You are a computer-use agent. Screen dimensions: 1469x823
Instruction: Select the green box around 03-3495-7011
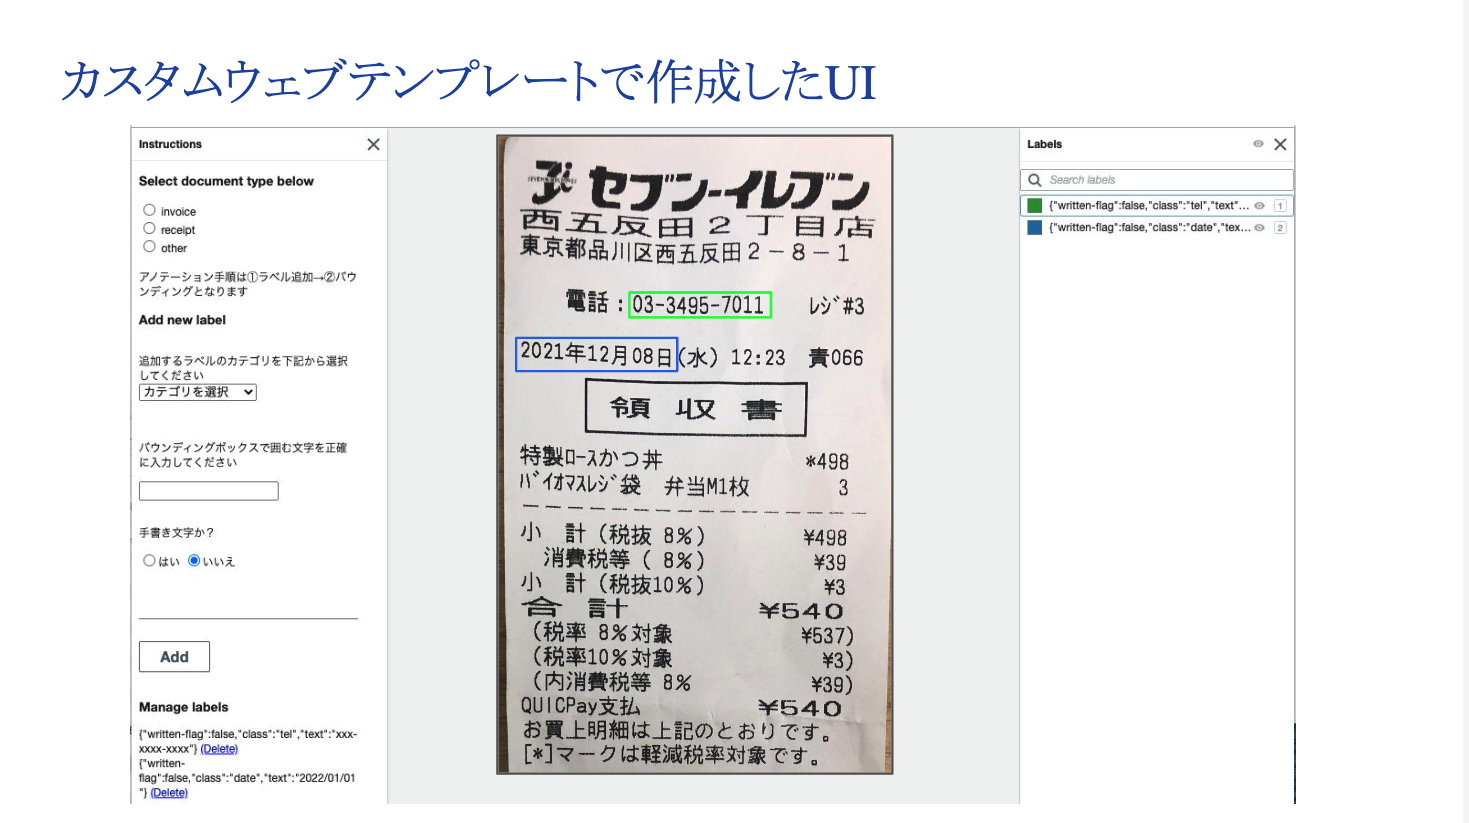point(700,305)
